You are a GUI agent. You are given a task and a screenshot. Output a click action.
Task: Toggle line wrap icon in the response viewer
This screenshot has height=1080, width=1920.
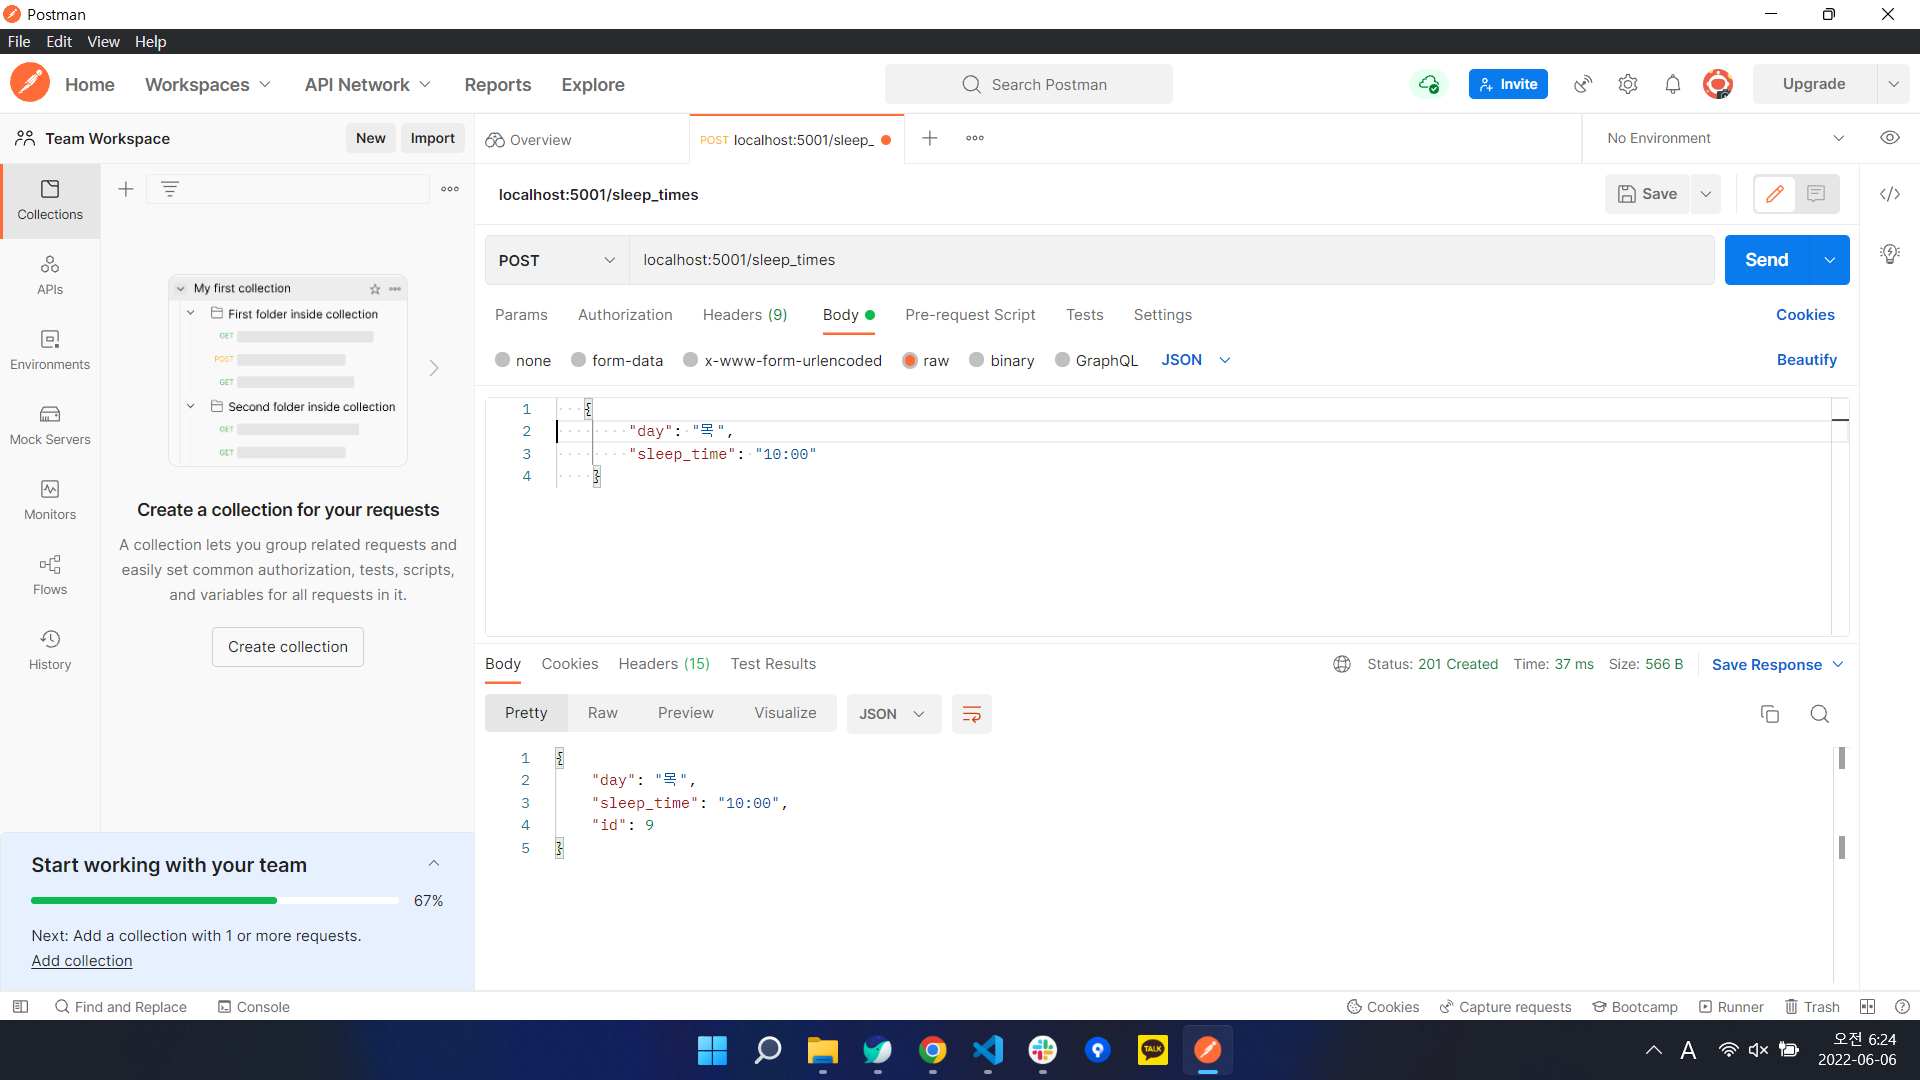click(972, 714)
